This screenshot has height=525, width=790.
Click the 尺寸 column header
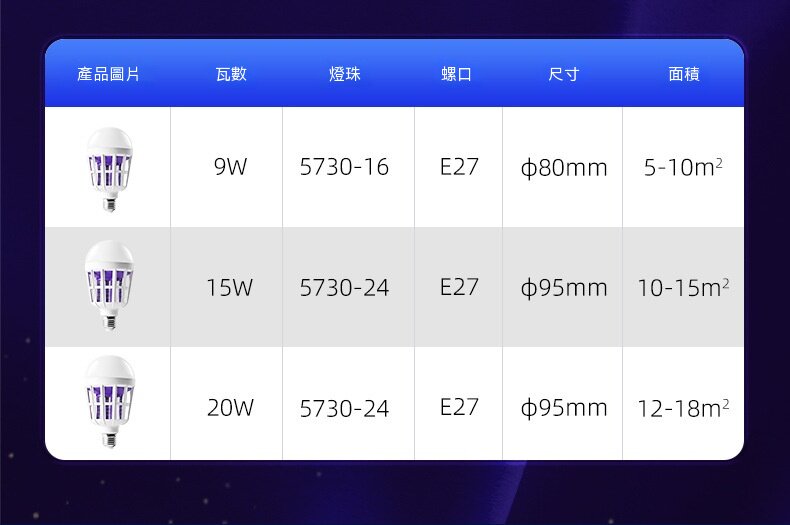(x=563, y=74)
